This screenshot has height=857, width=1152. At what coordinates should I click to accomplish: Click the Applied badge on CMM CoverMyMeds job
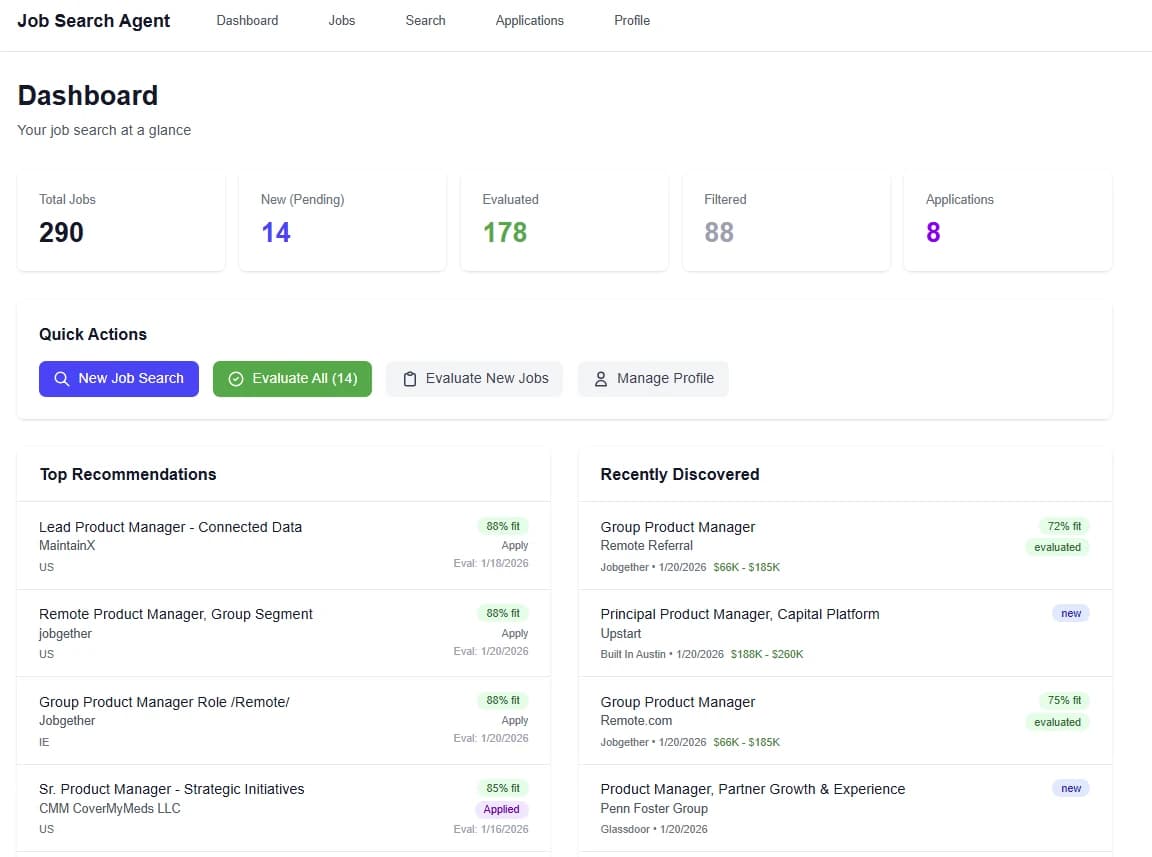pos(501,809)
